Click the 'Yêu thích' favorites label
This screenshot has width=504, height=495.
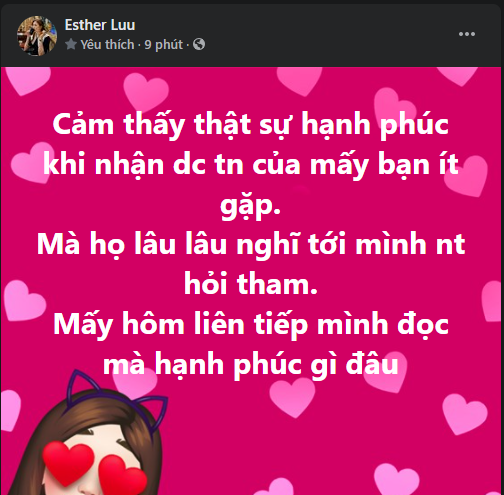[x=107, y=44]
